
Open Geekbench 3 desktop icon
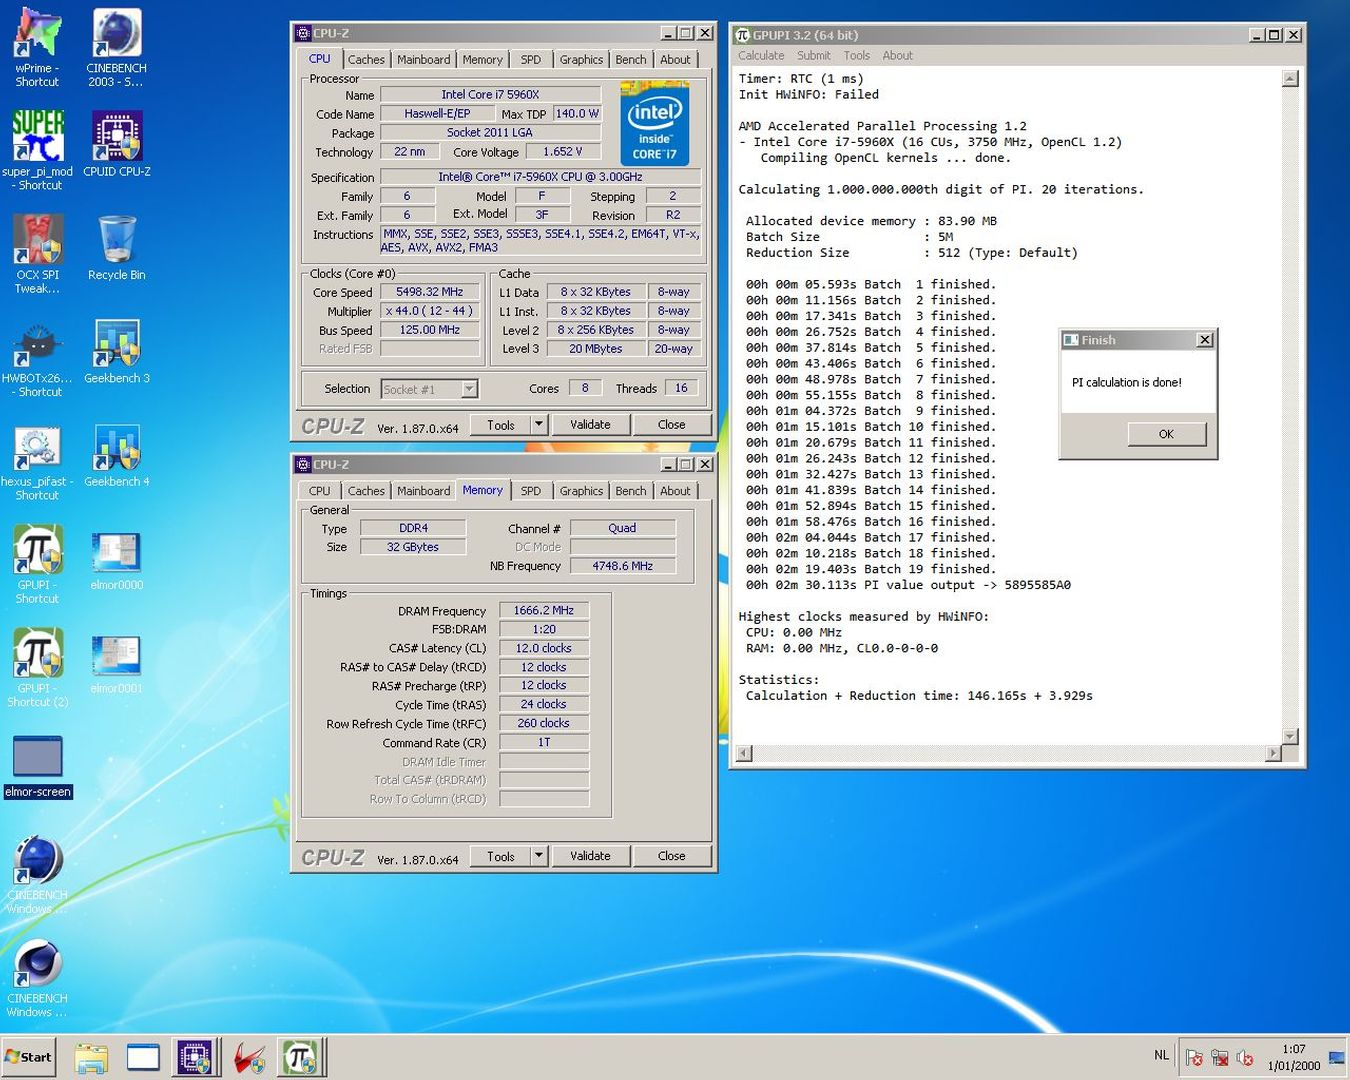pyautogui.click(x=117, y=352)
